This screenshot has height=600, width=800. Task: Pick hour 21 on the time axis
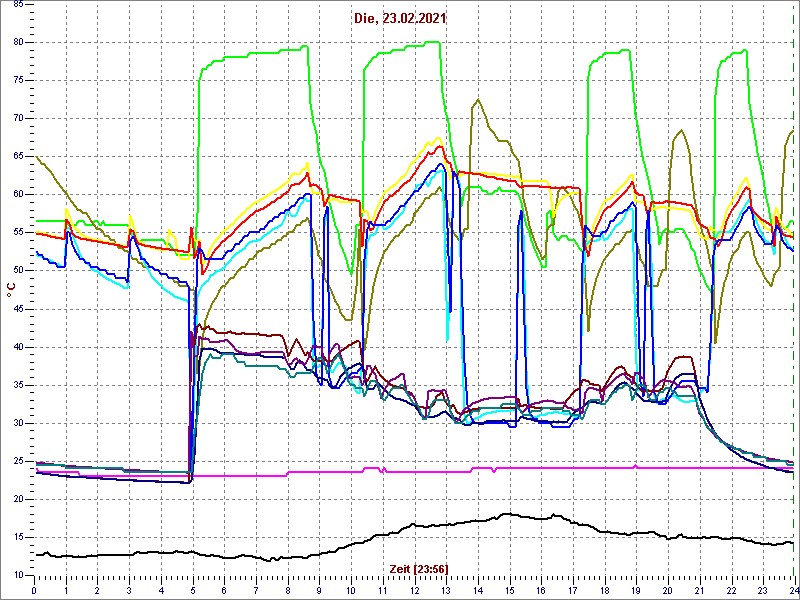tap(699, 590)
